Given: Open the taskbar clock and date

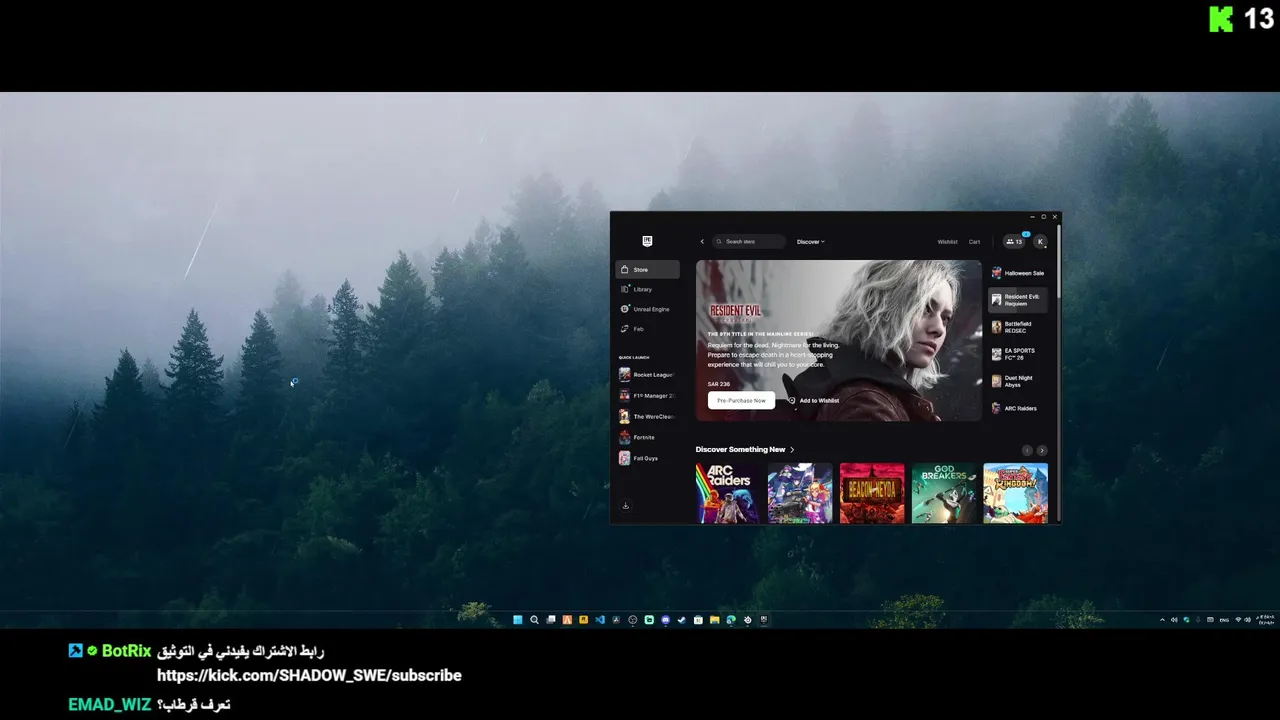Looking at the screenshot, I should pos(1266,620).
